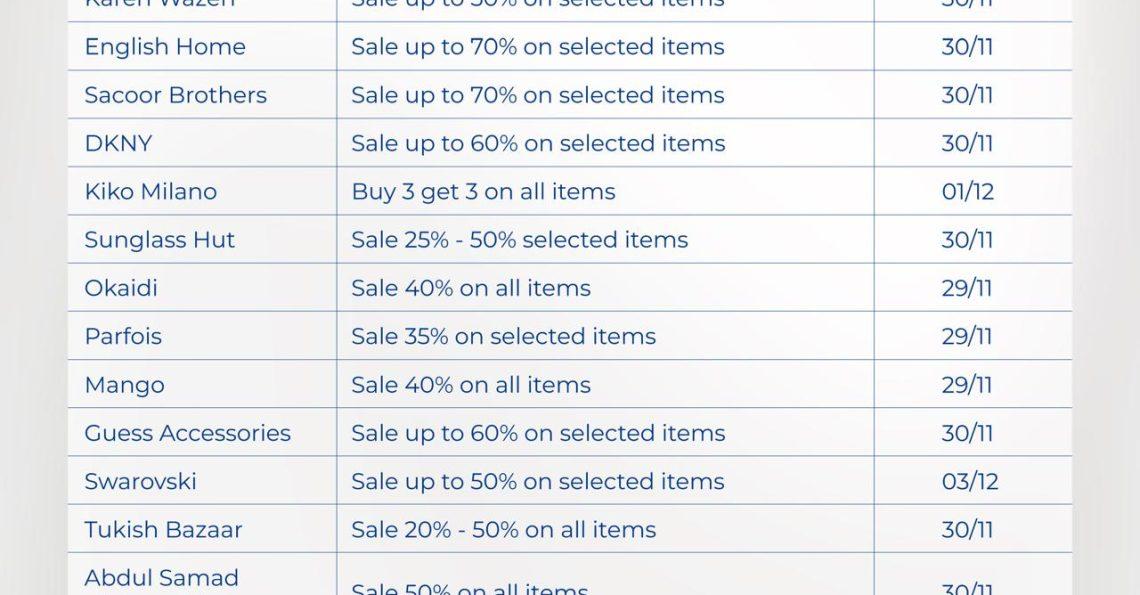Click the Okaidi store name
This screenshot has height=595, width=1140.
121,288
